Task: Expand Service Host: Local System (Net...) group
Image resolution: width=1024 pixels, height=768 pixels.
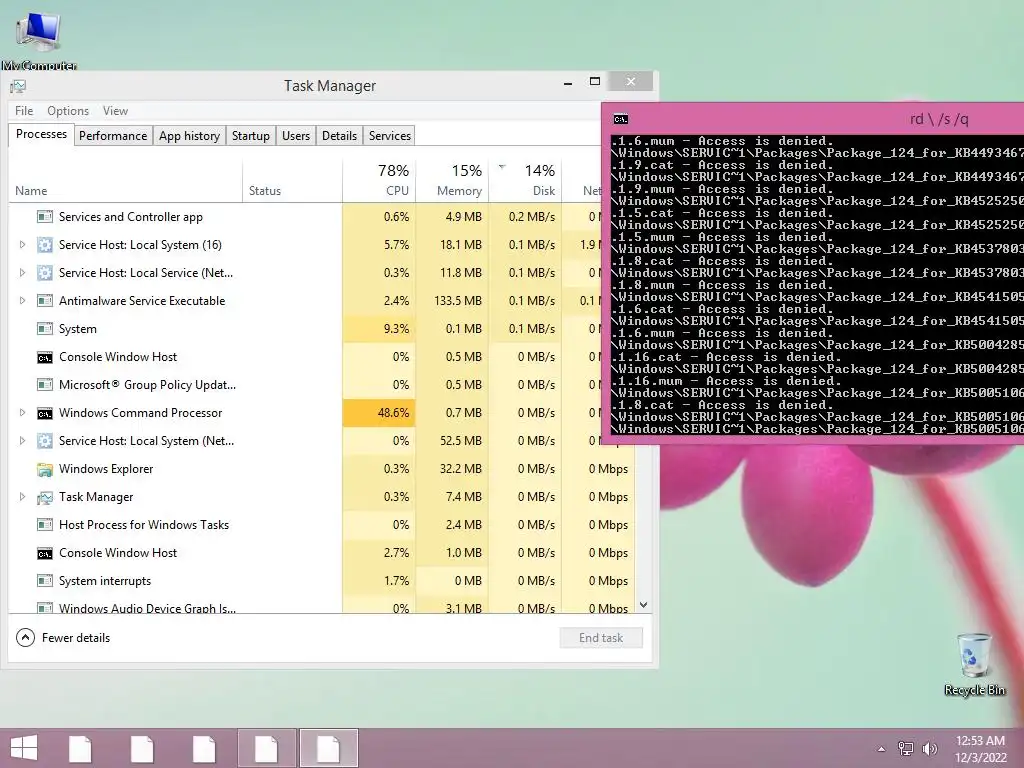Action: coord(22,441)
